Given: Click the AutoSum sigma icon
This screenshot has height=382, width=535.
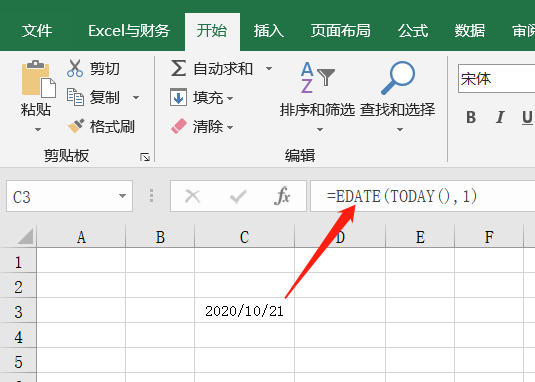Looking at the screenshot, I should pyautogui.click(x=178, y=68).
